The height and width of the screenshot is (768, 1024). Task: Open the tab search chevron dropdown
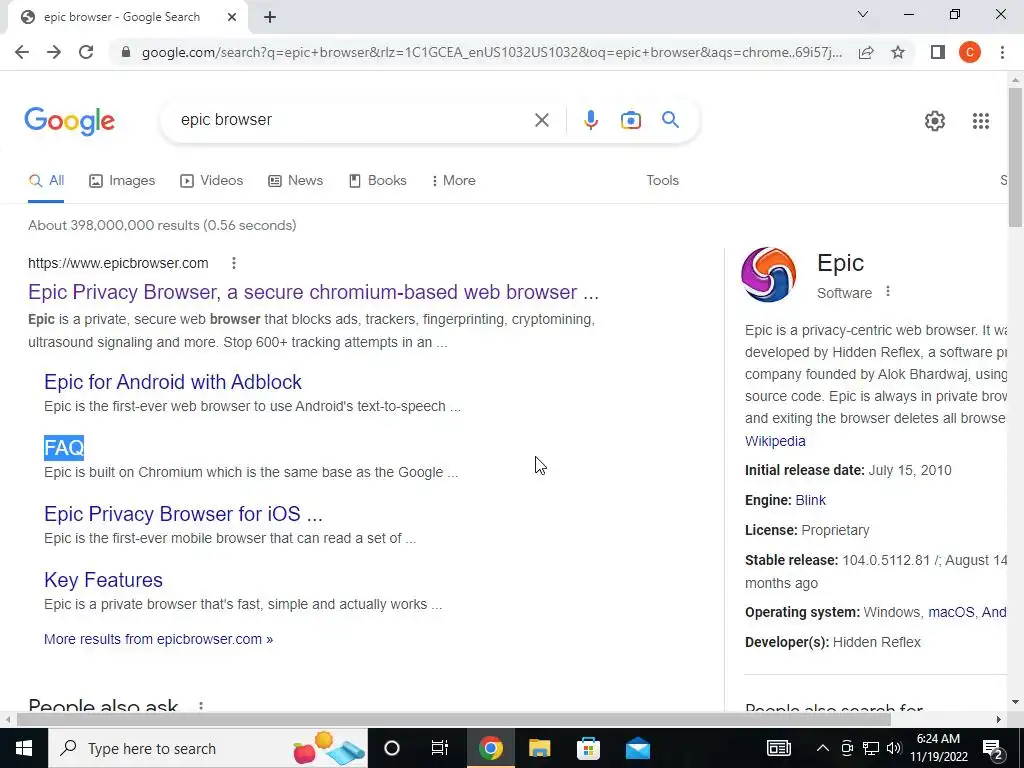point(863,14)
